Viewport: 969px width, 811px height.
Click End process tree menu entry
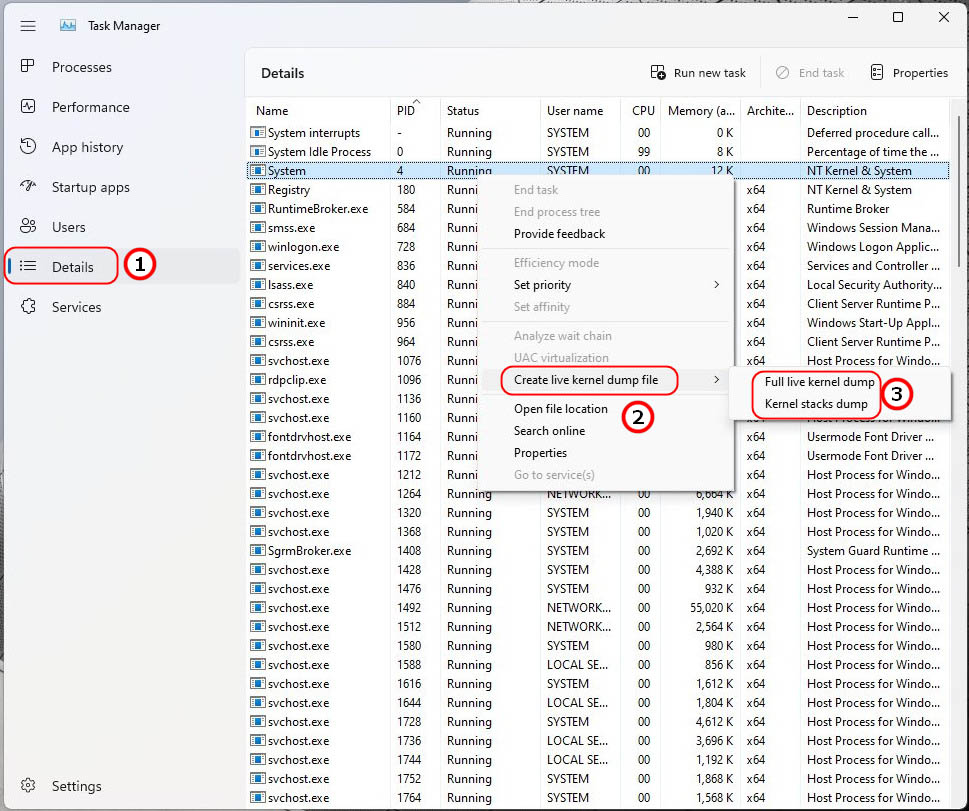click(x=557, y=212)
